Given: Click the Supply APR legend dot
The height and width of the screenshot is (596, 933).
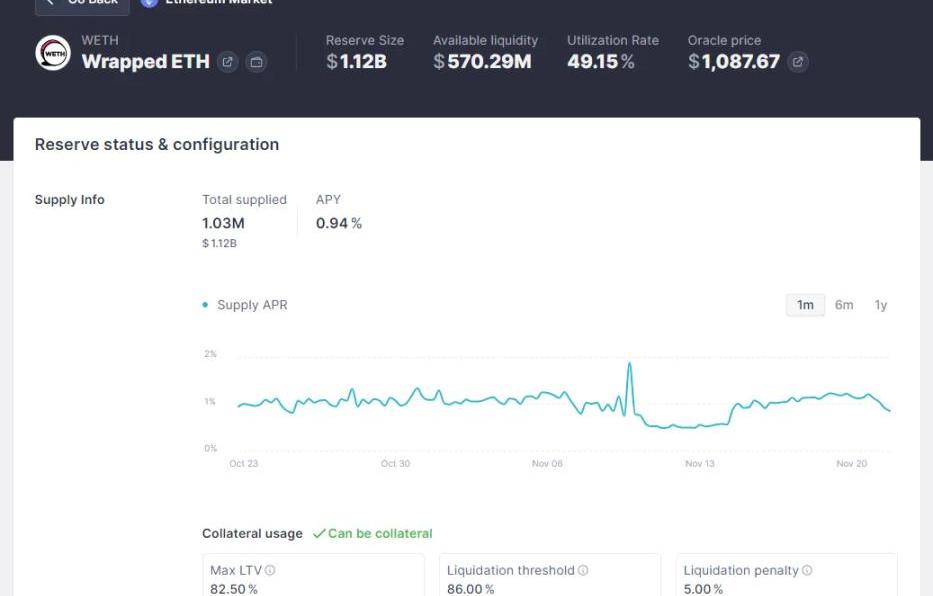Looking at the screenshot, I should pos(206,305).
